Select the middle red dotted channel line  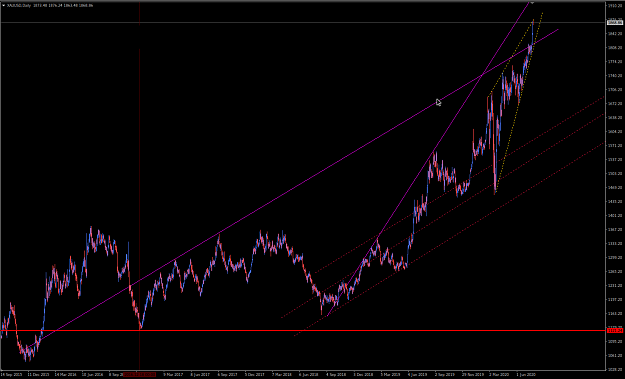pyautogui.click(x=442, y=216)
